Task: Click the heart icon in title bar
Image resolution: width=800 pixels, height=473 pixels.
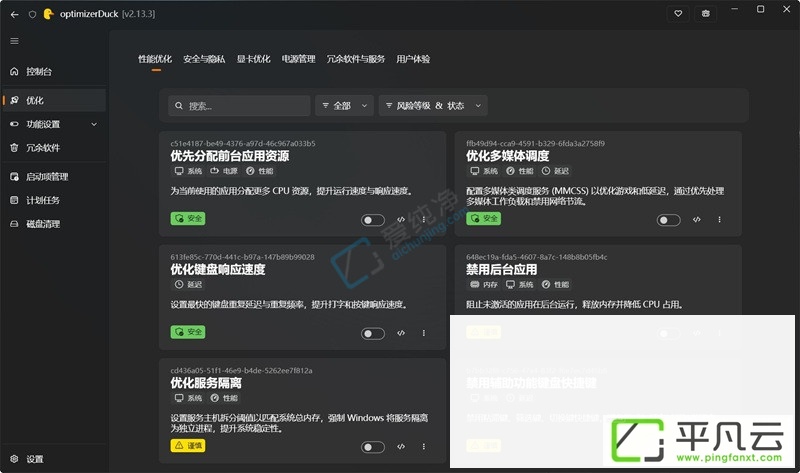Action: [x=678, y=14]
